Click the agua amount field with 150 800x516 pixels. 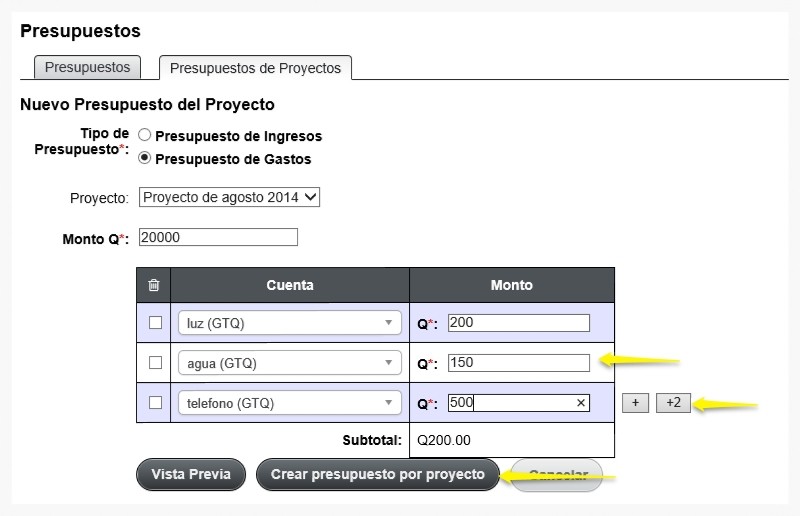click(519, 362)
